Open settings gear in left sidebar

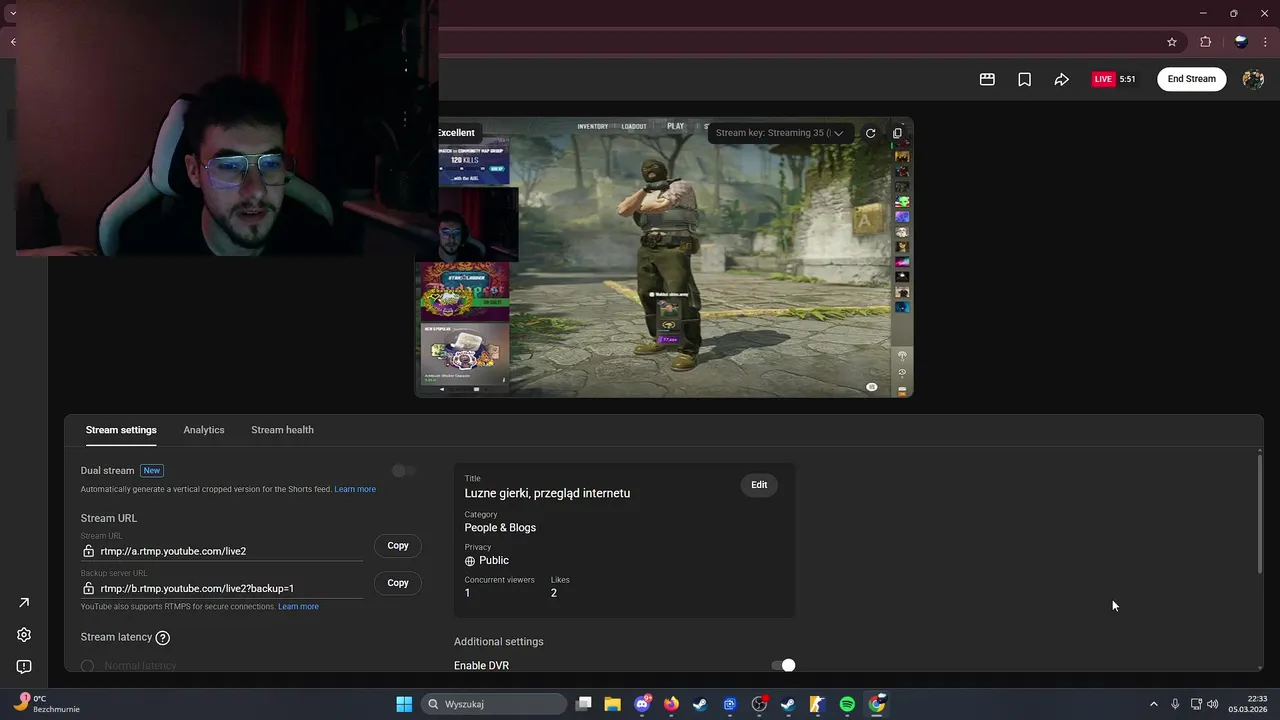click(x=24, y=634)
